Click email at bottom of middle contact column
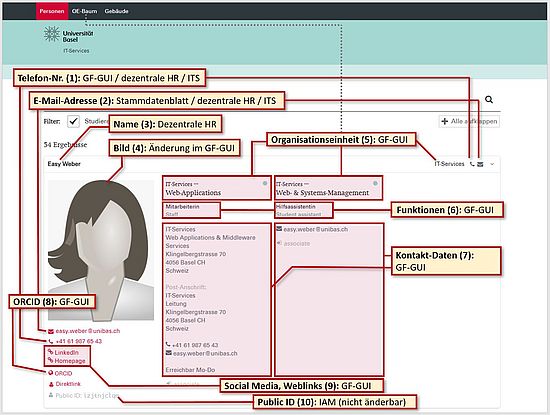Viewport: 550px width, 415px height. coord(205,353)
